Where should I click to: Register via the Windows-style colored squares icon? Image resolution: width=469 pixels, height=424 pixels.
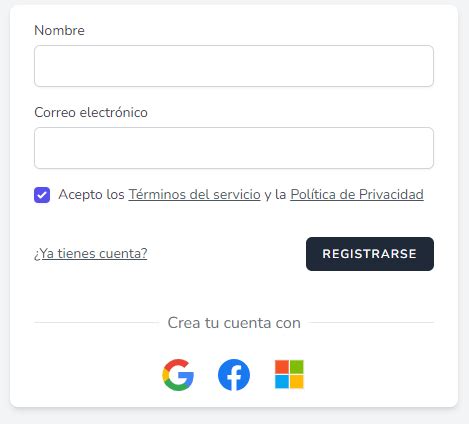coord(289,374)
